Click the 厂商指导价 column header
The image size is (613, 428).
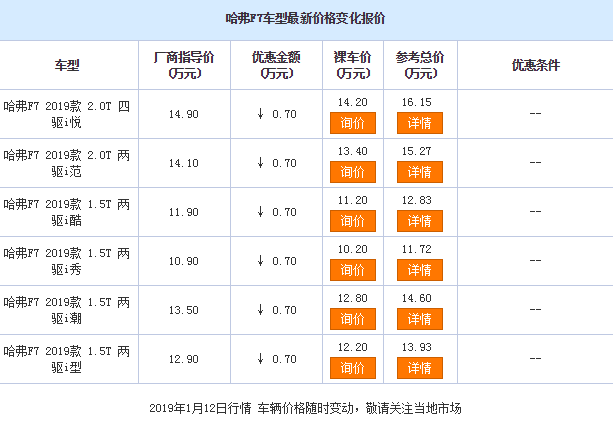tap(184, 65)
